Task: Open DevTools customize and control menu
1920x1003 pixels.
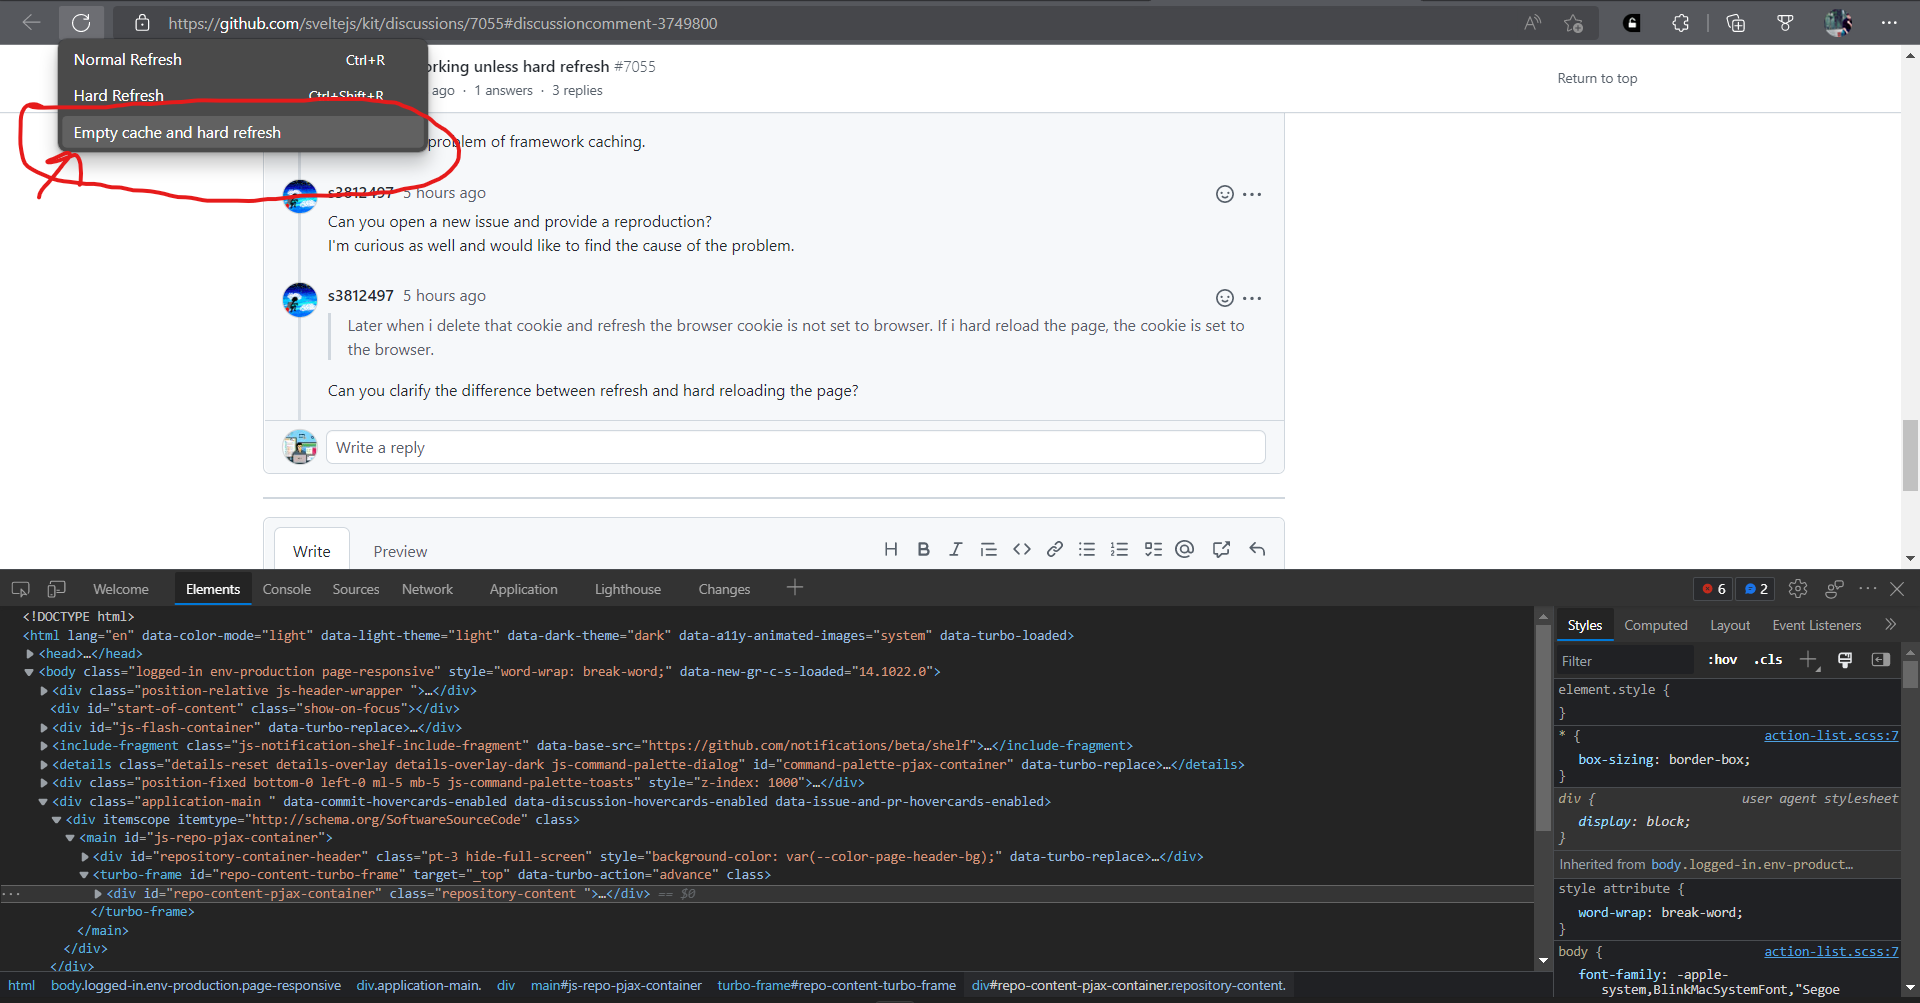Action: pyautogui.click(x=1867, y=589)
